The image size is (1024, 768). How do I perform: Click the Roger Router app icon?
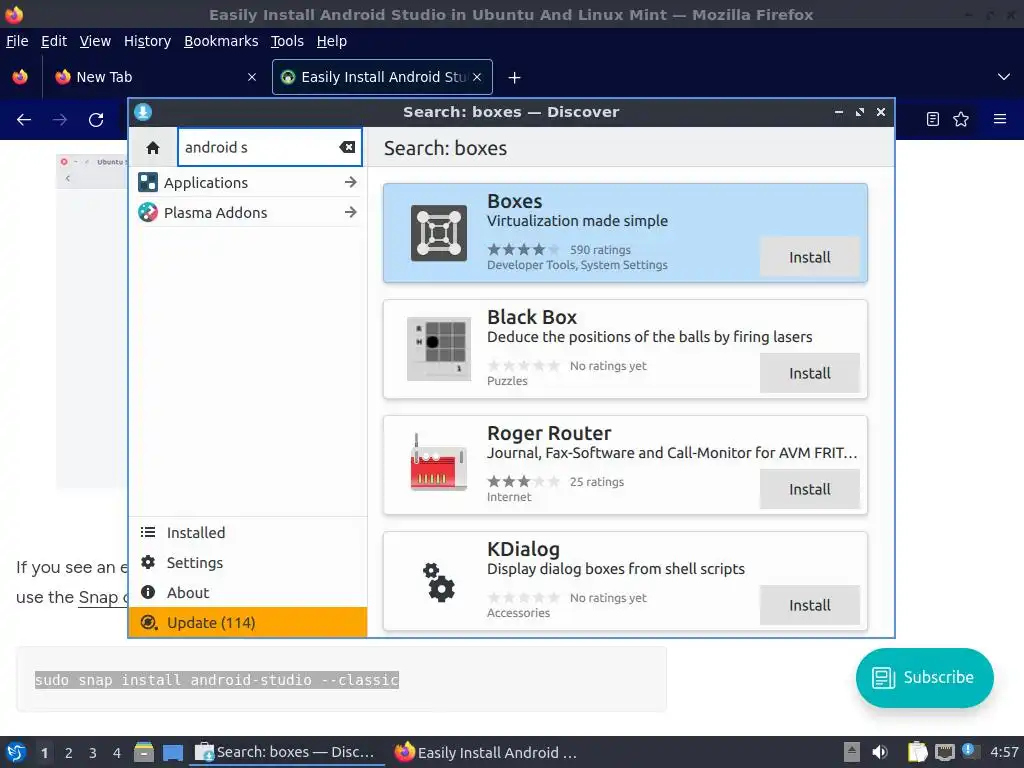[439, 462]
